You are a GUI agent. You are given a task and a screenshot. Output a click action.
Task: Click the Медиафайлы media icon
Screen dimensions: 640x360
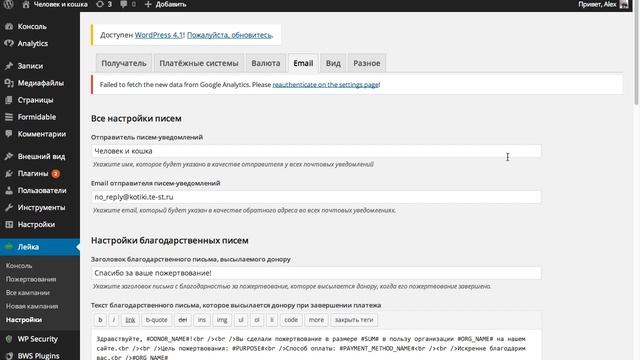click(9, 83)
